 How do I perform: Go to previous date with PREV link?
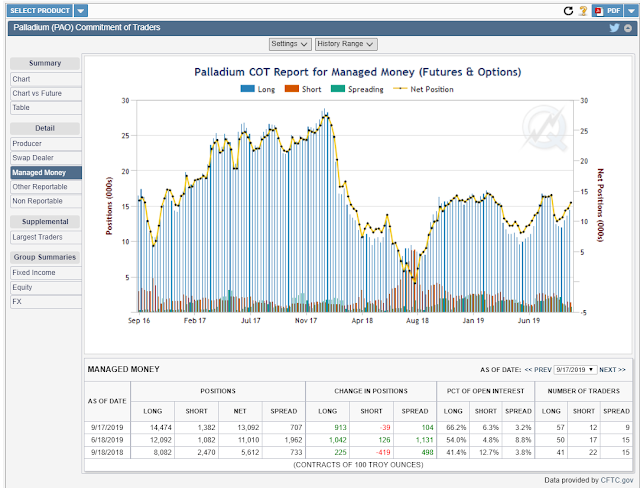[x=538, y=370]
